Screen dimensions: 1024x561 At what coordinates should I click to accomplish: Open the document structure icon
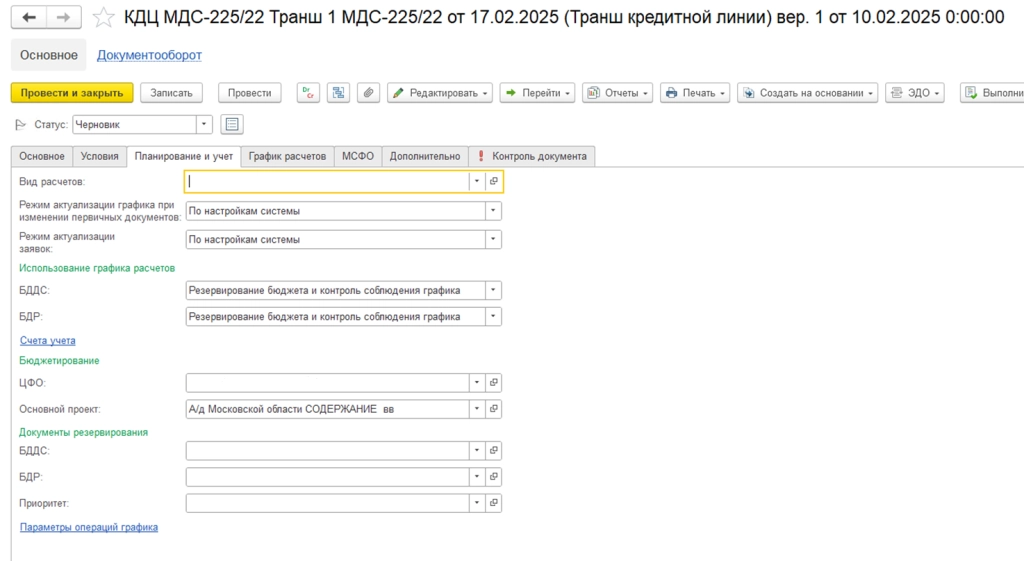coord(339,93)
